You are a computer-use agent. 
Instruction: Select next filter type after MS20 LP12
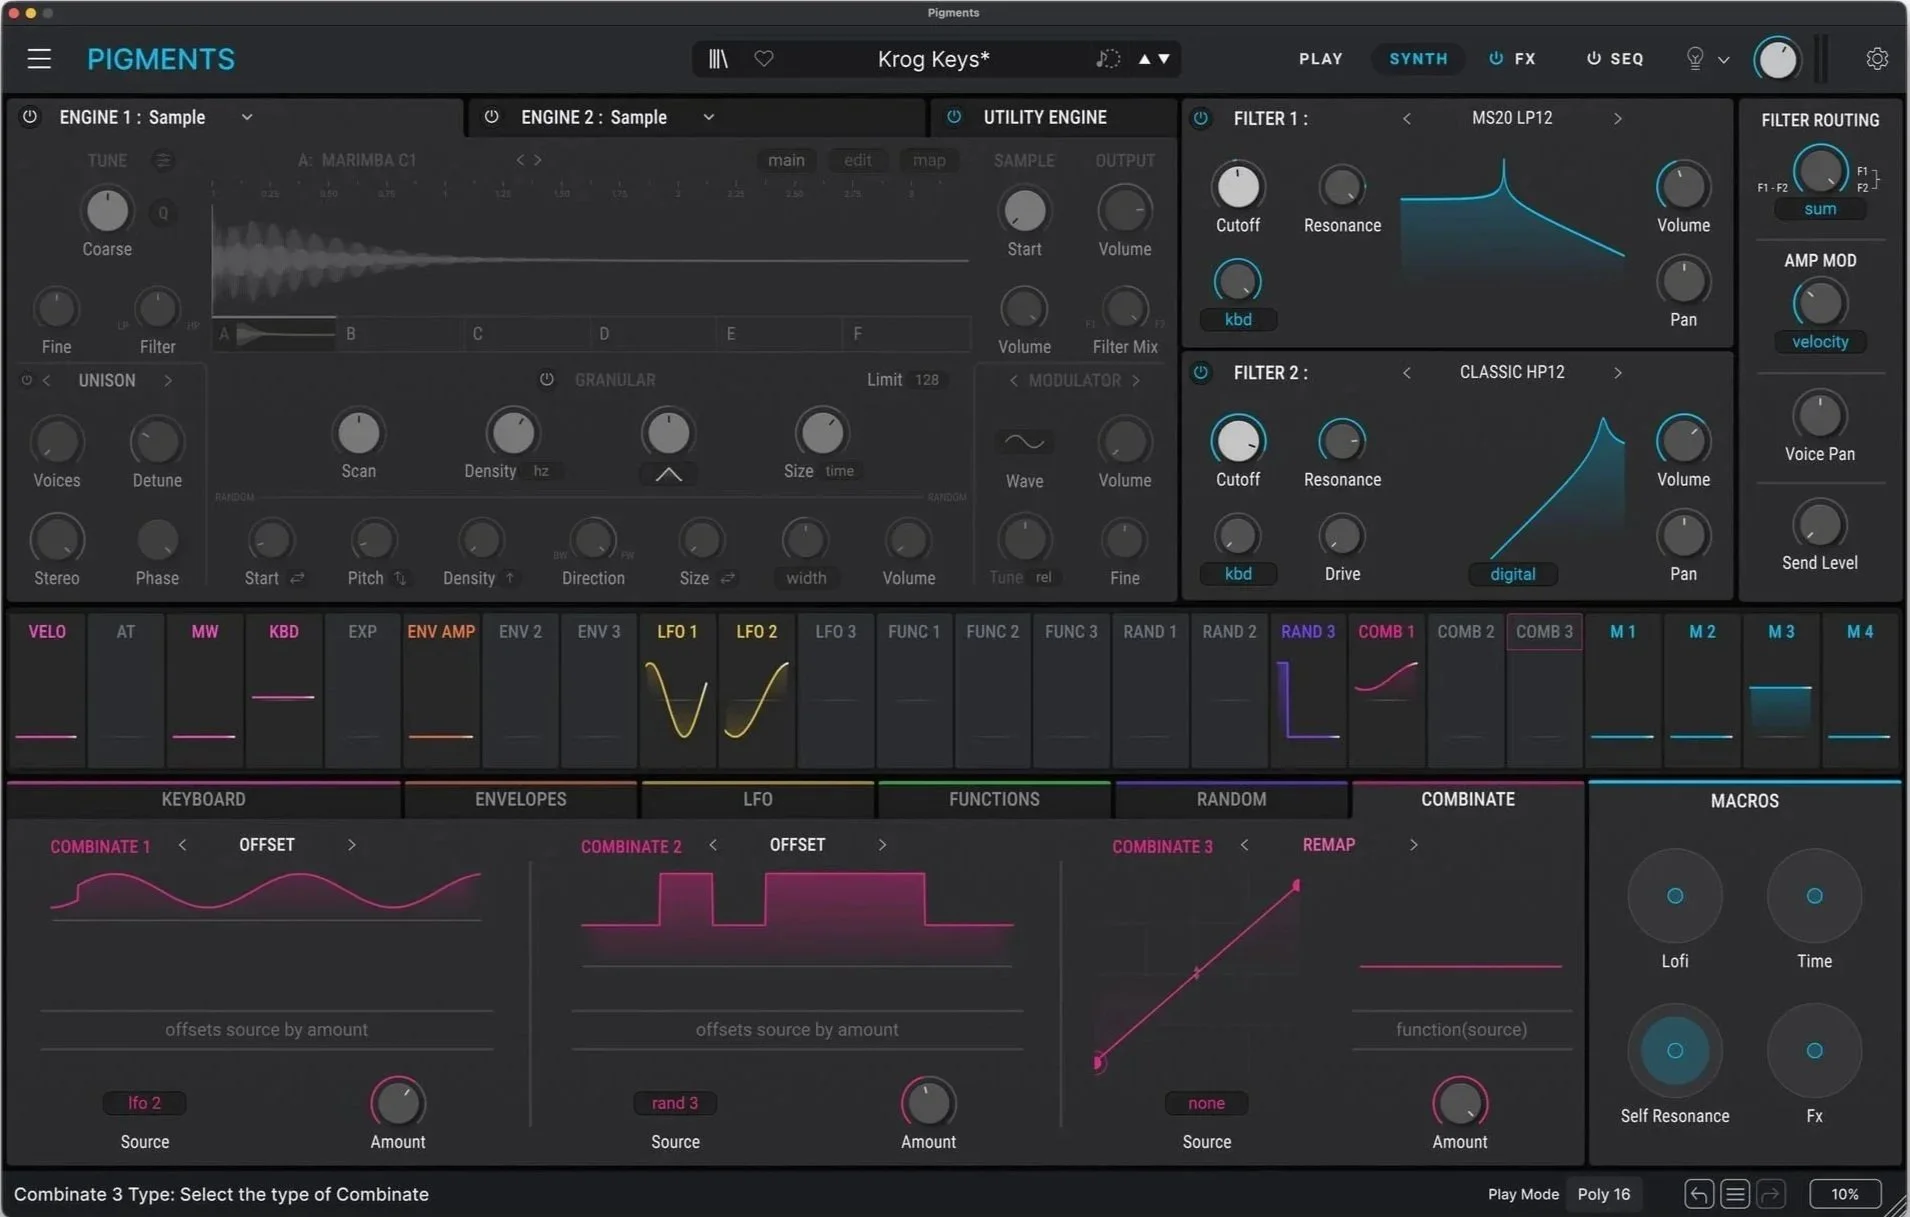click(x=1617, y=118)
